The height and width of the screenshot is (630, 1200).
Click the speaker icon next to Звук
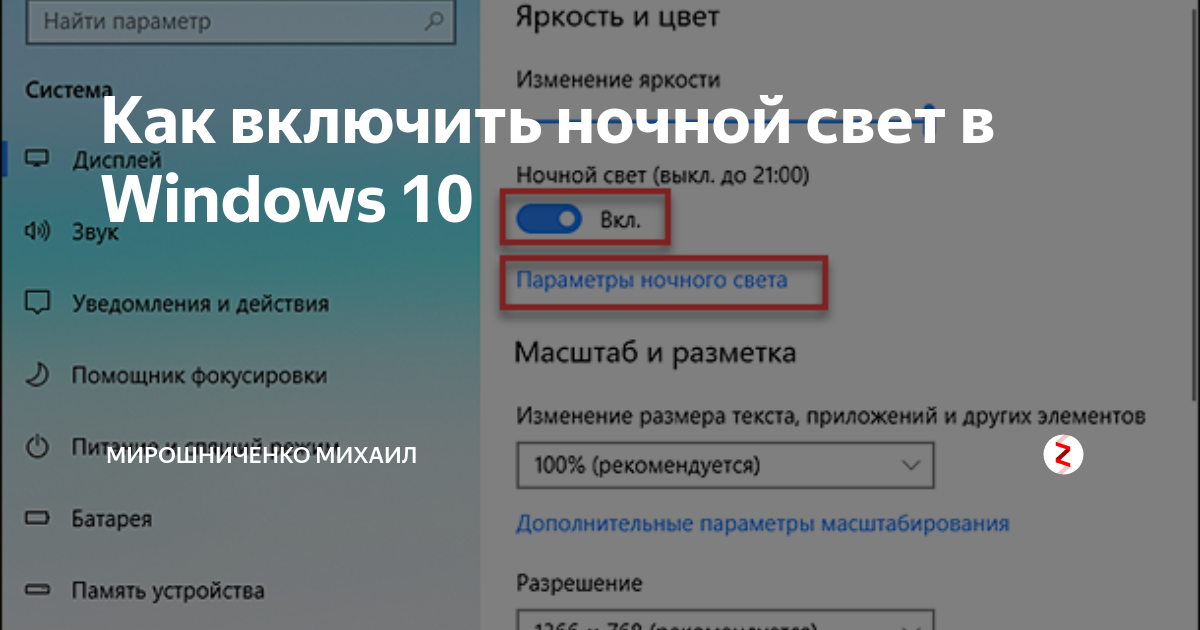(x=39, y=231)
